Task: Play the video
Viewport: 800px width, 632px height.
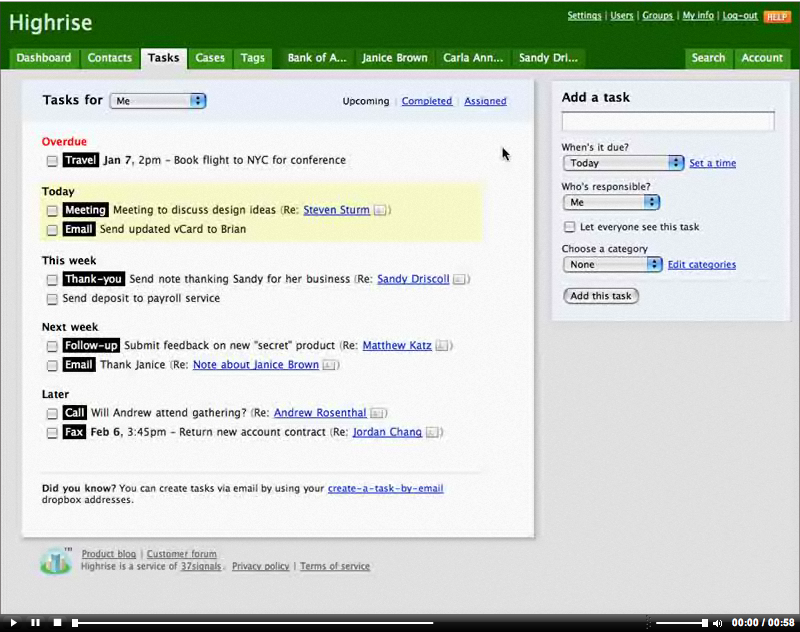Action: pos(13,622)
